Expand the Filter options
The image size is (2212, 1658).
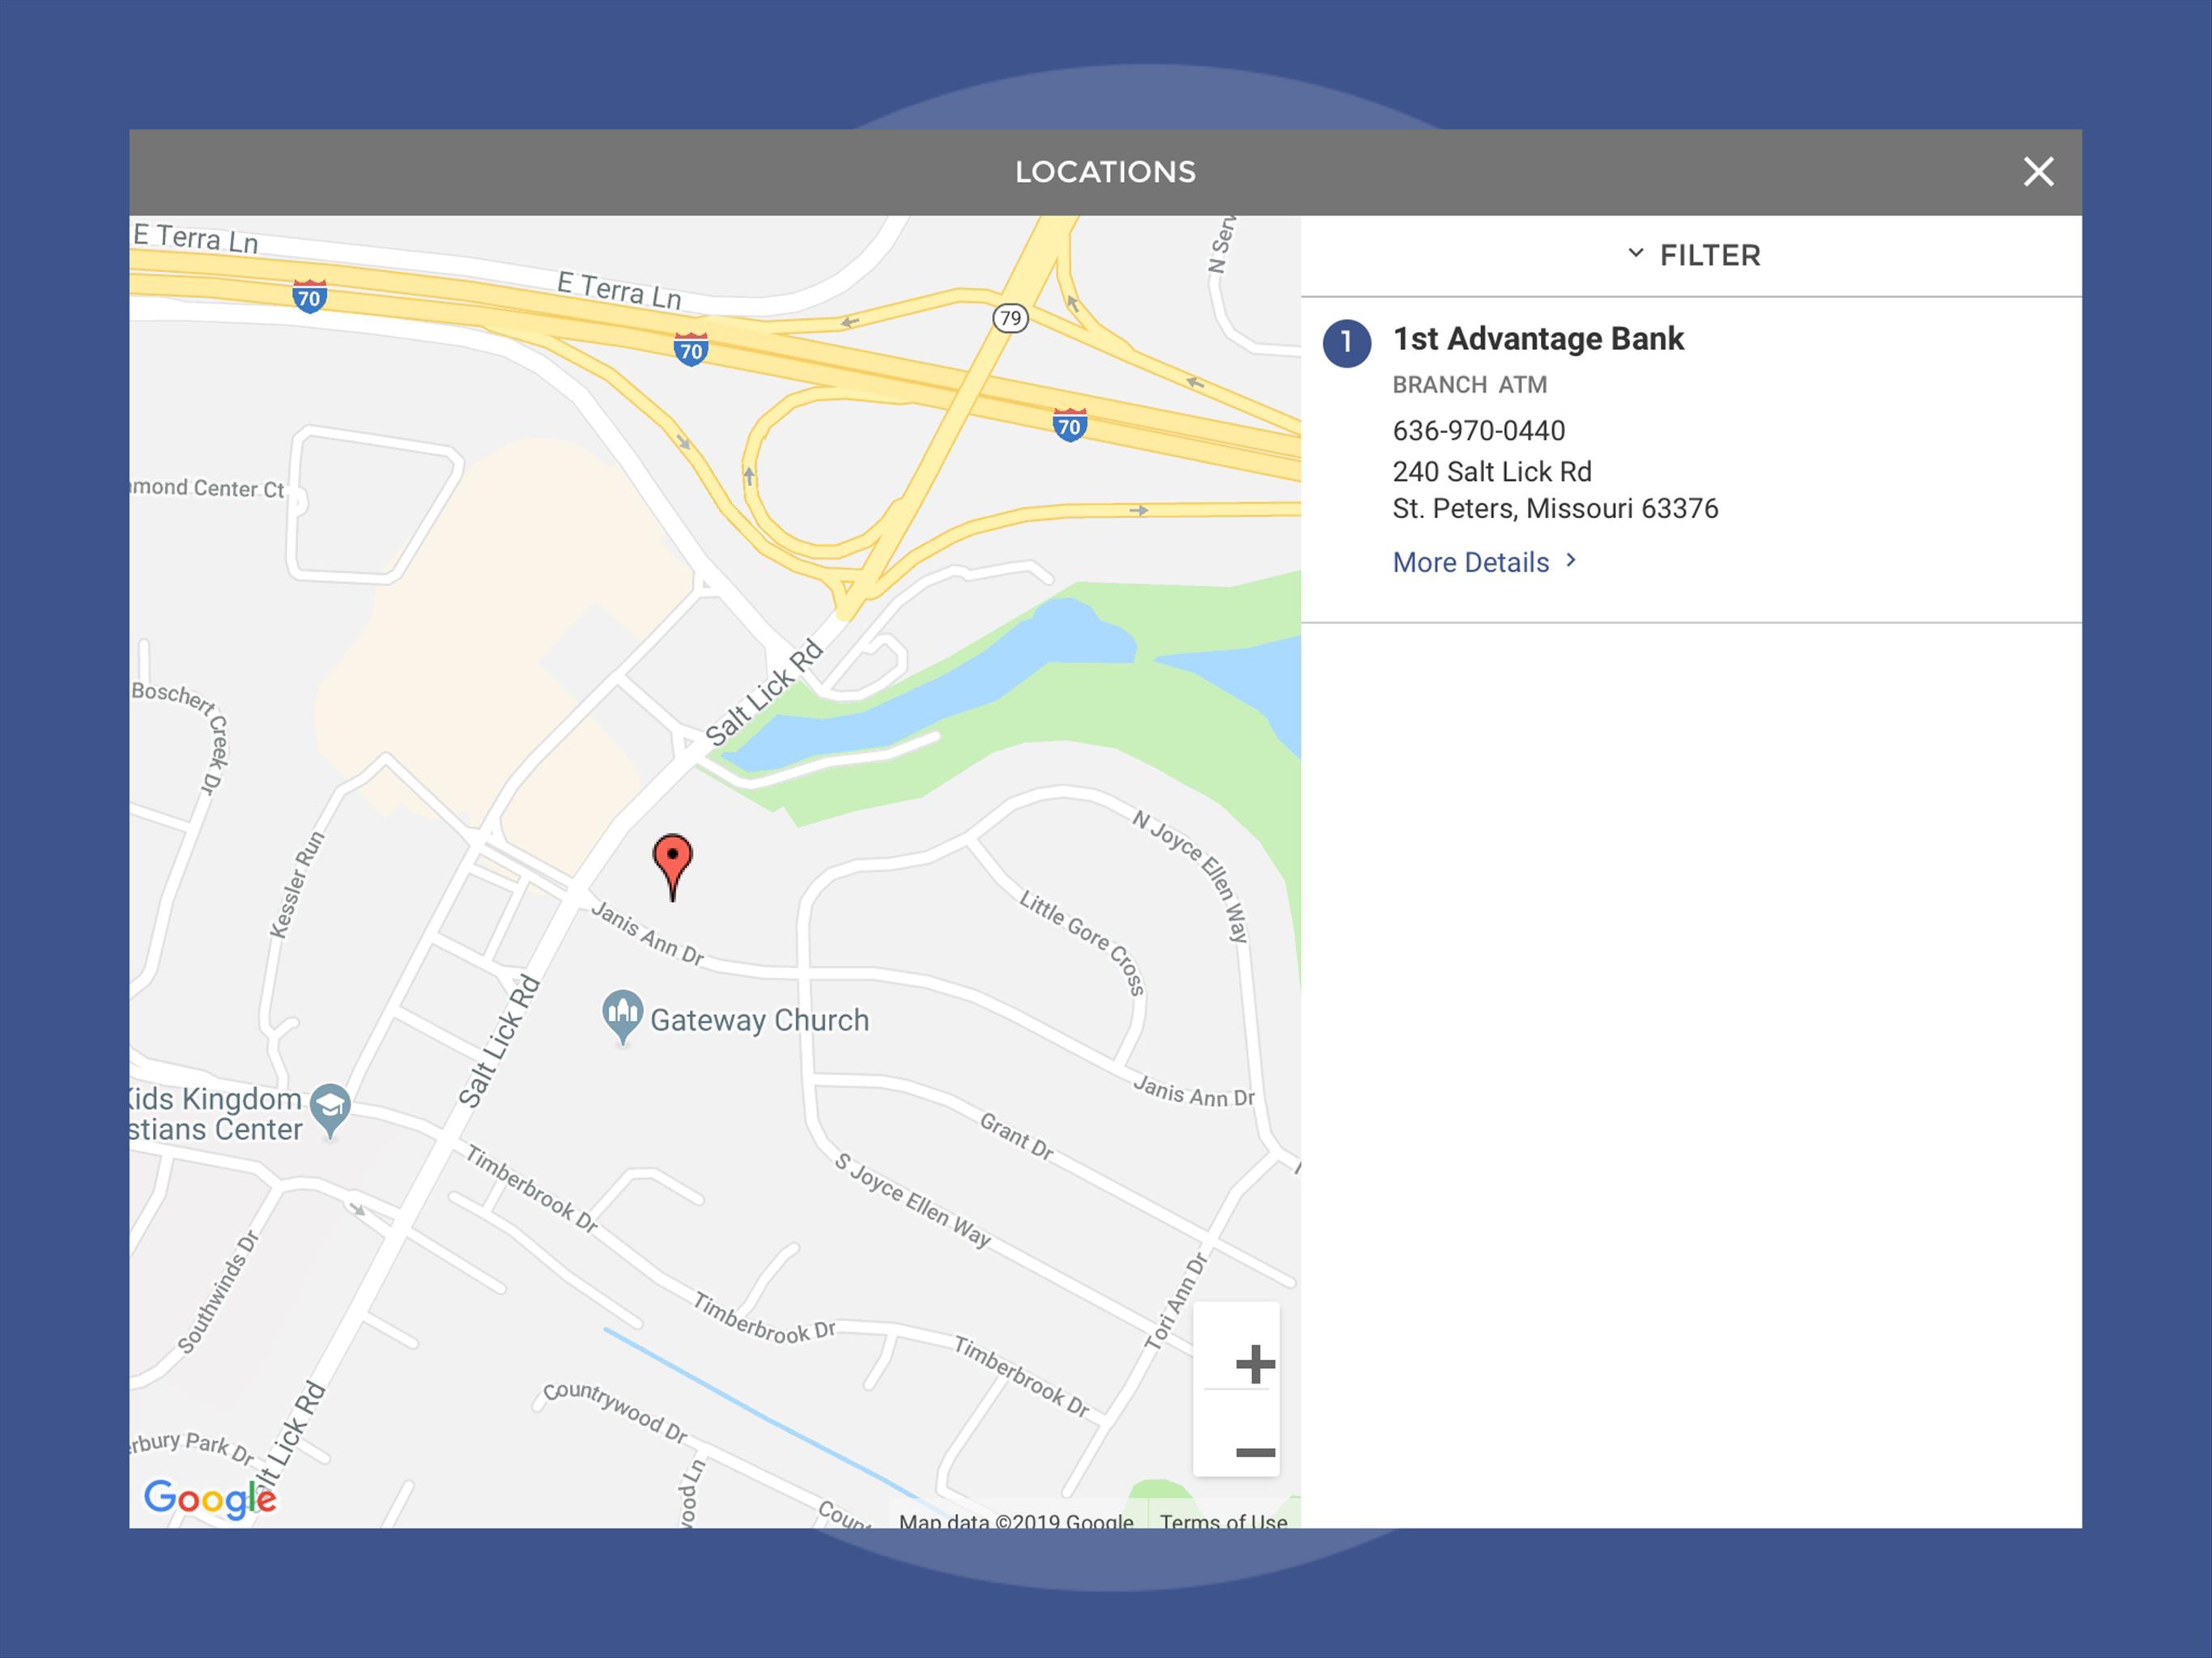[1693, 256]
